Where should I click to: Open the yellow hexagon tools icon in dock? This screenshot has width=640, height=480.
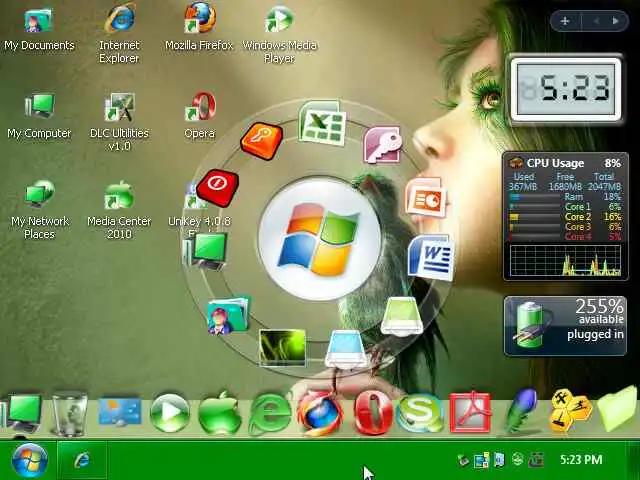570,411
